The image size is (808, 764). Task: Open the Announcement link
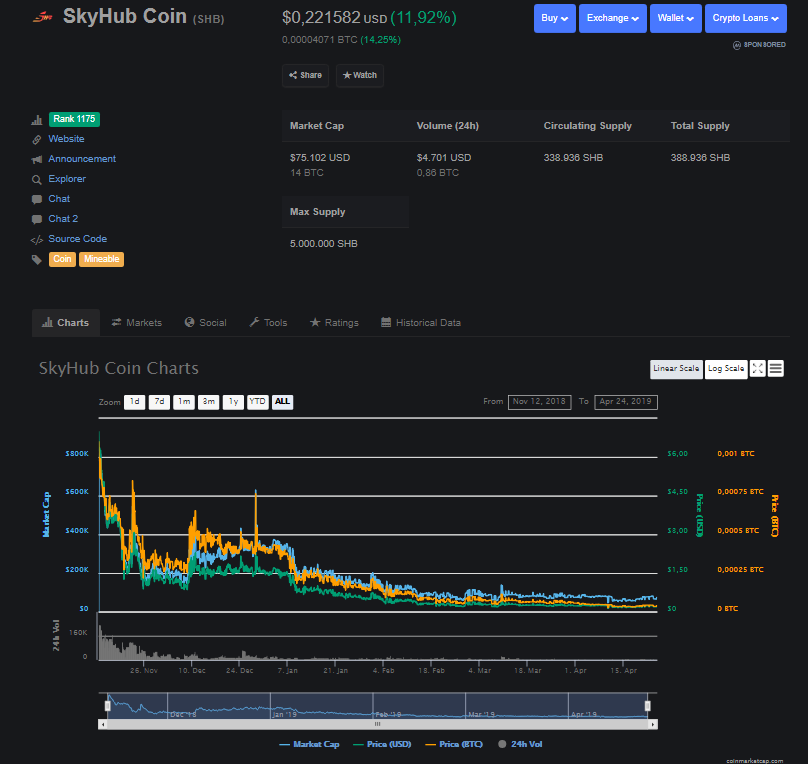(82, 159)
